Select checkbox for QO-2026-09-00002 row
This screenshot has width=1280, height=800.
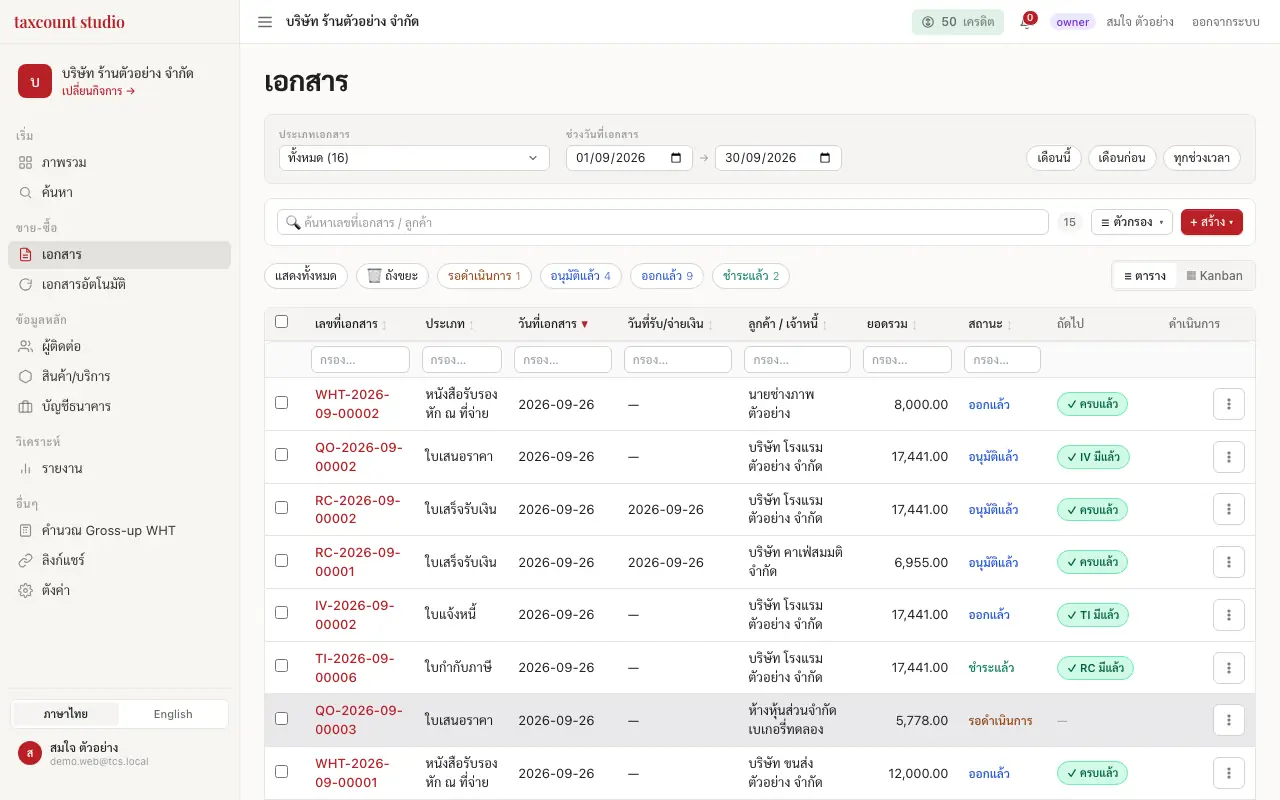coord(281,454)
